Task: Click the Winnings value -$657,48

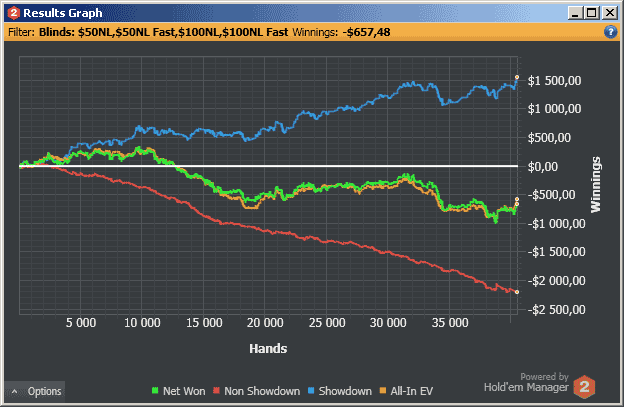Action: pos(367,32)
